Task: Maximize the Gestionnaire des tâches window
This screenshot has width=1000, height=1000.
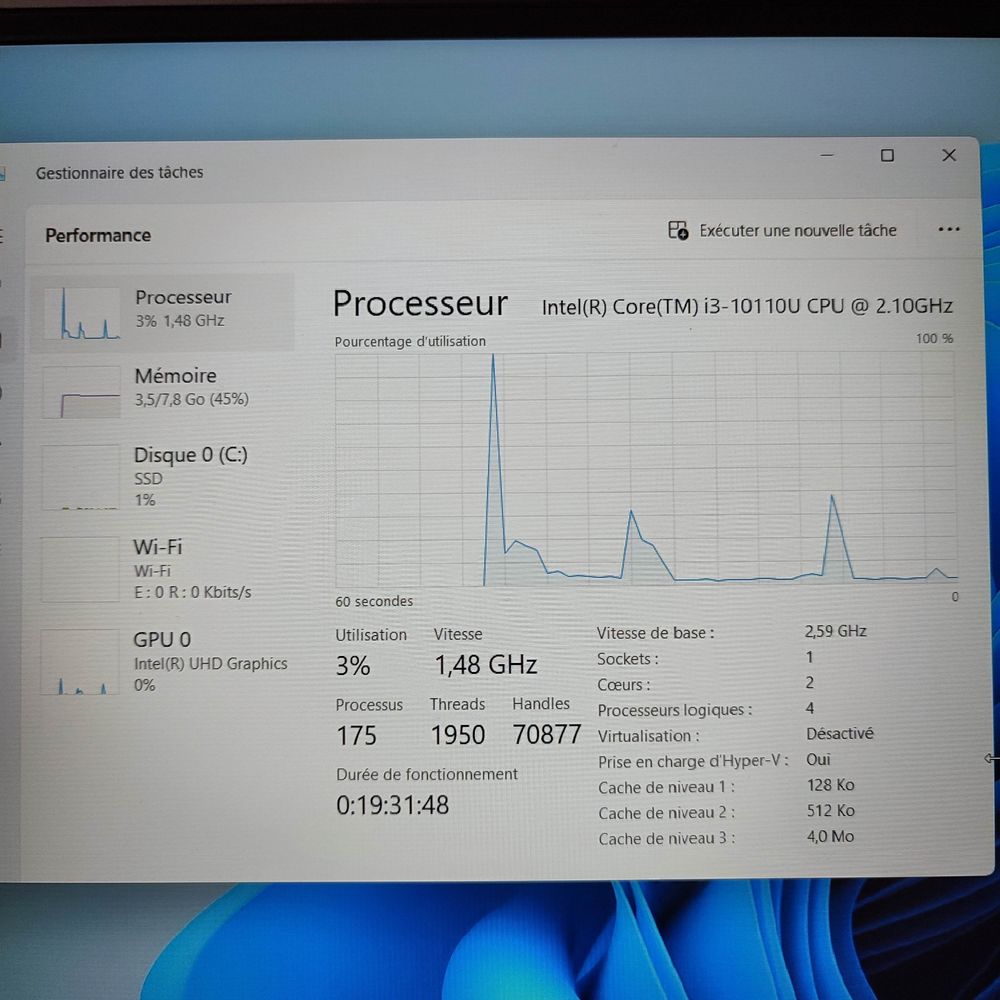Action: 887,155
